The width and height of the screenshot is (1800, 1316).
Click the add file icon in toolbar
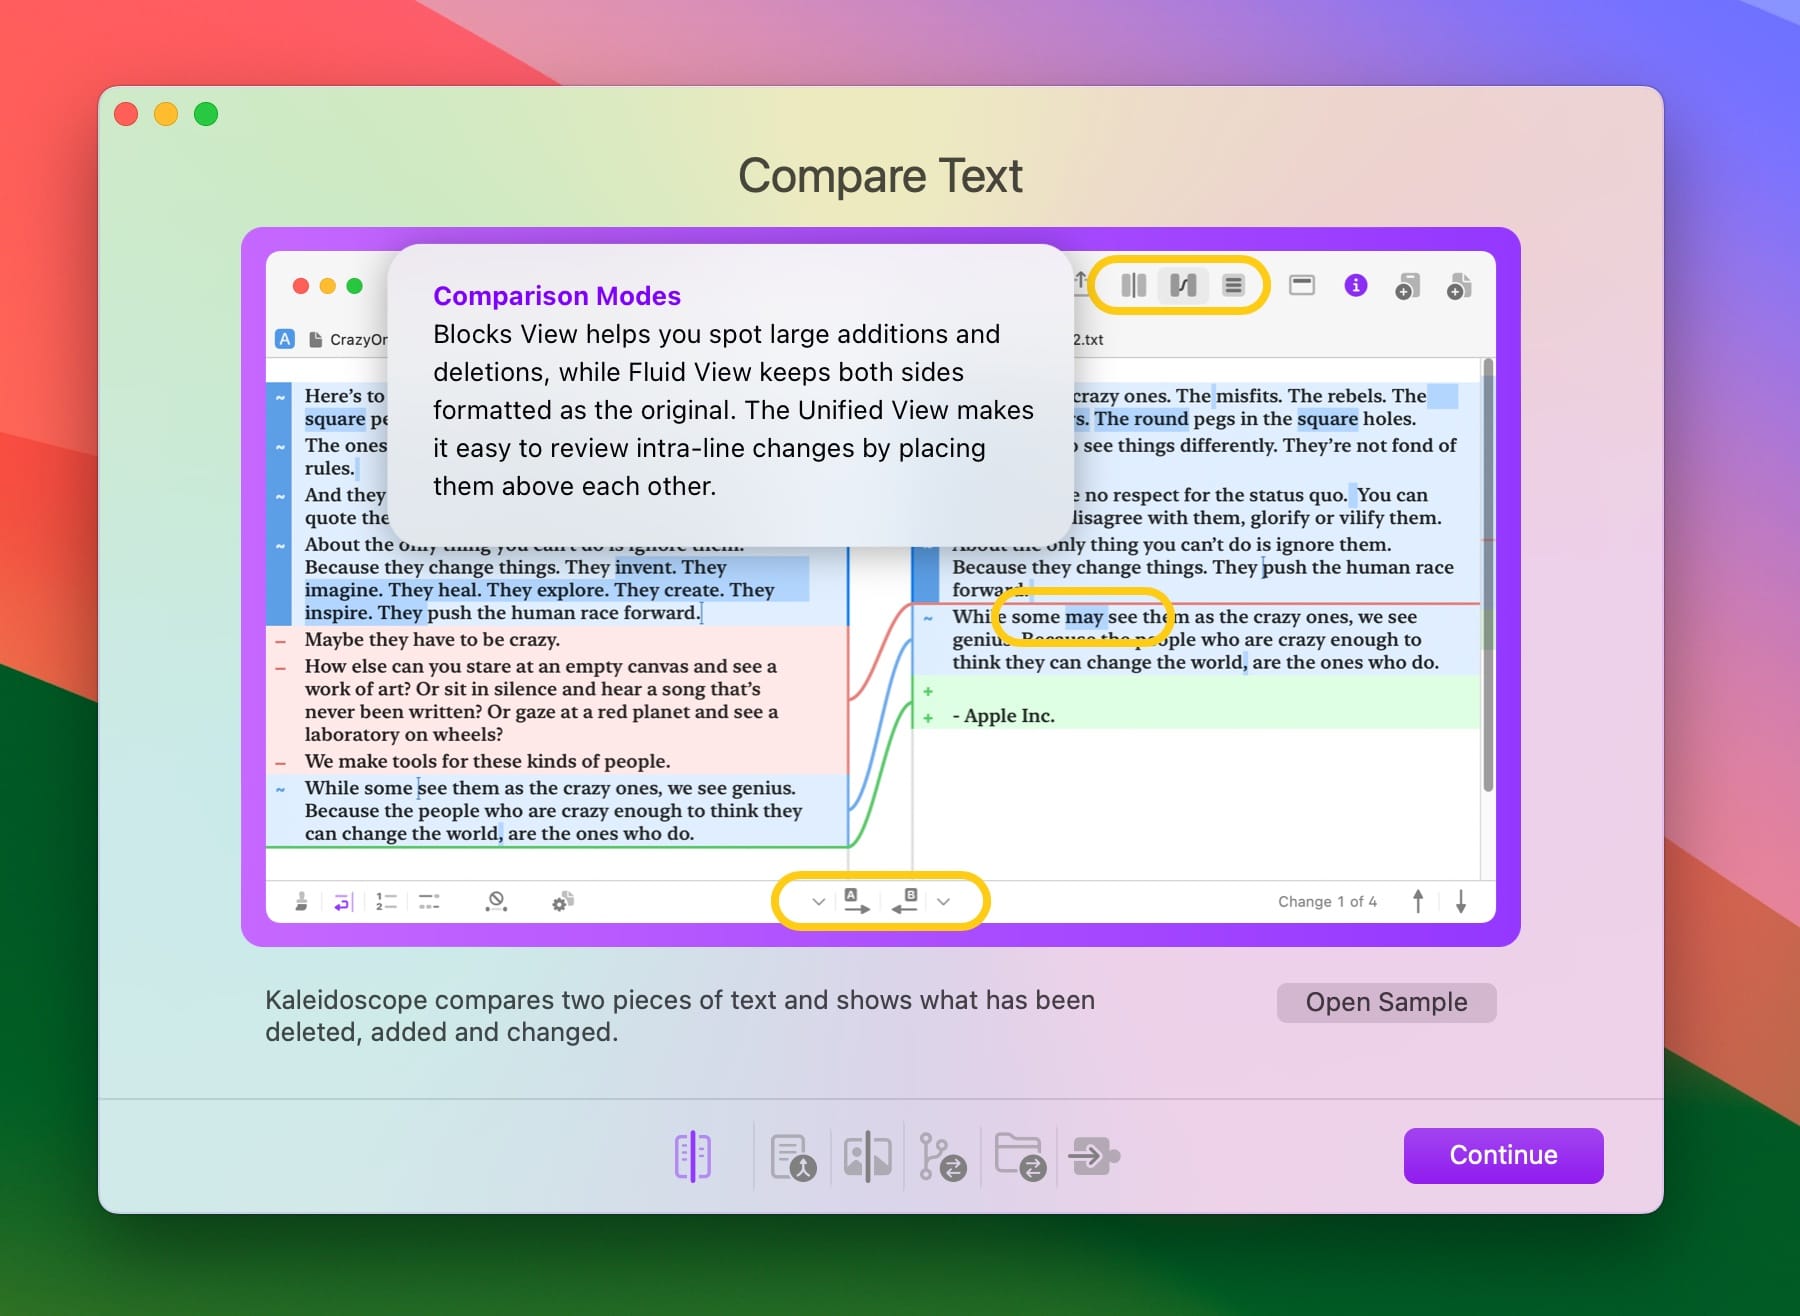1458,287
